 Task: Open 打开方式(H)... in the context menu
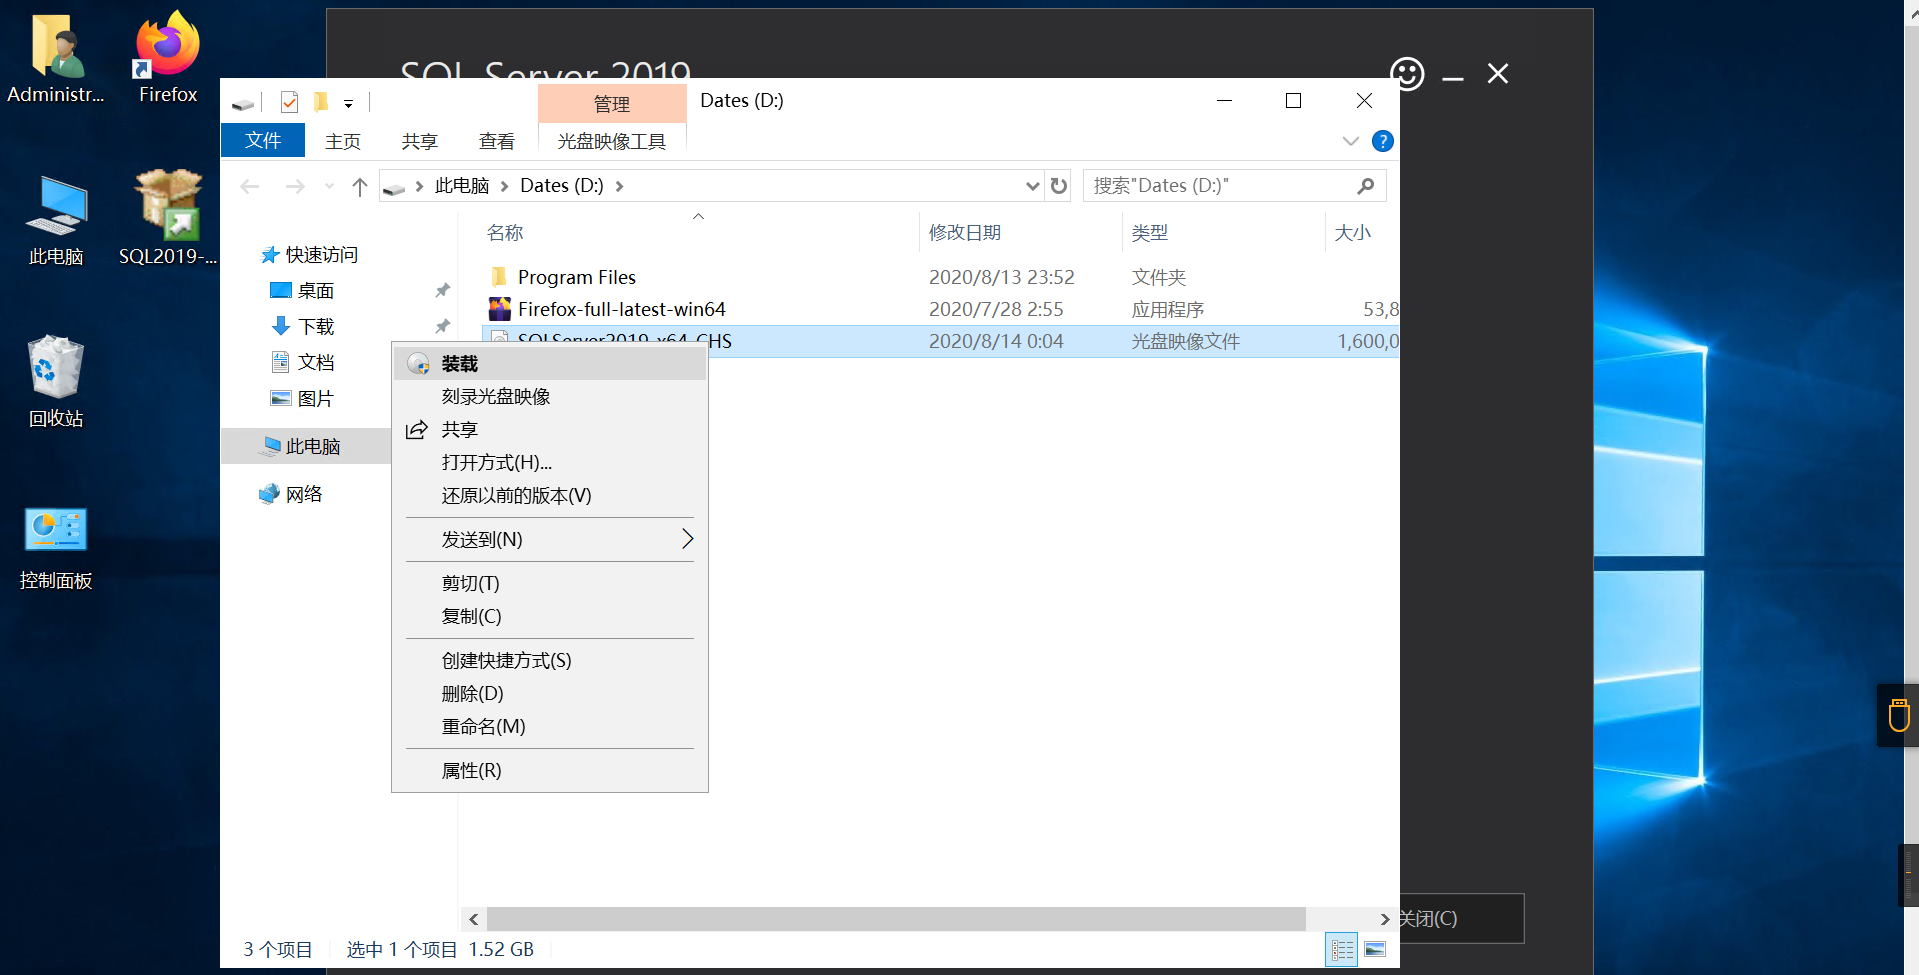pos(550,463)
